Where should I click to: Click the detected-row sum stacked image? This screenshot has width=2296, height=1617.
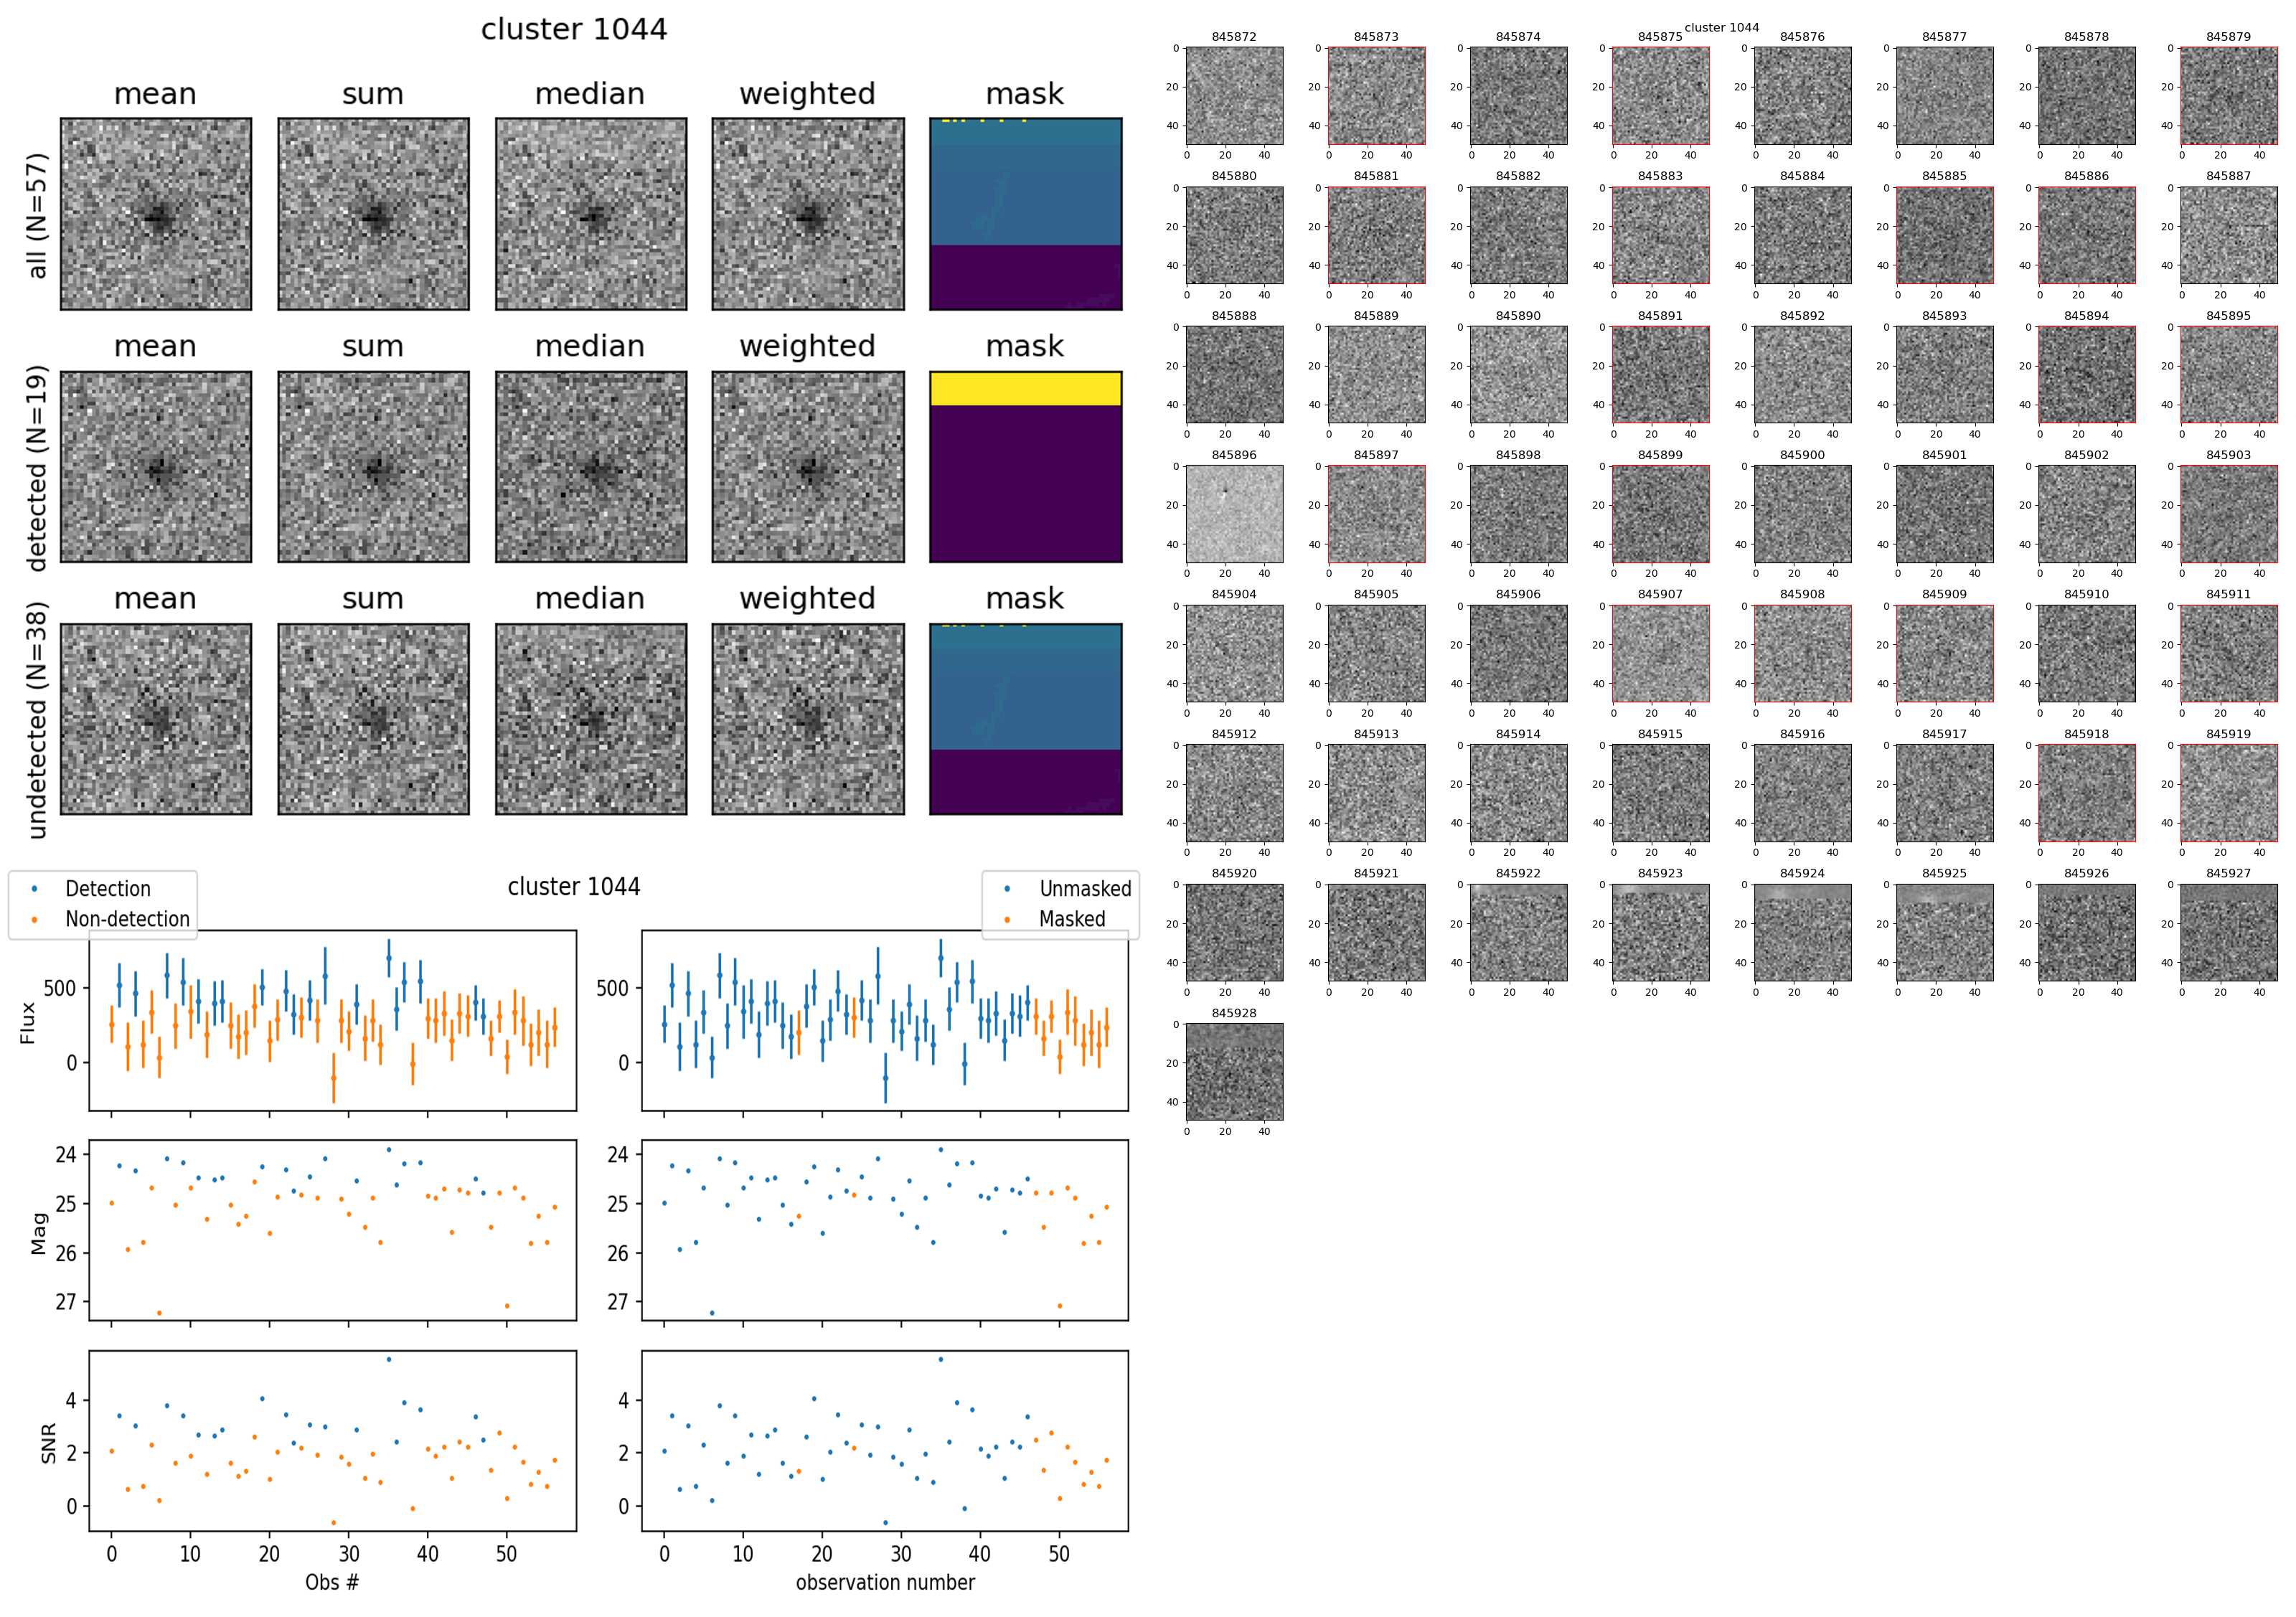click(373, 467)
